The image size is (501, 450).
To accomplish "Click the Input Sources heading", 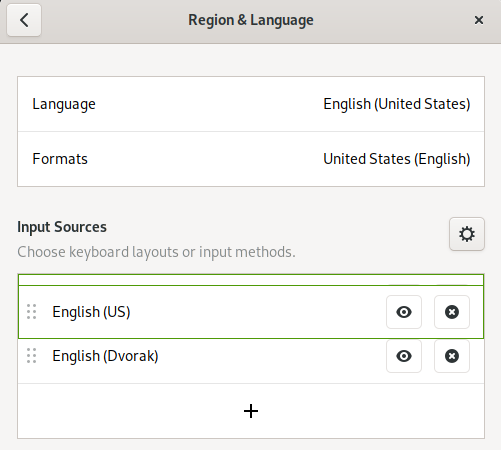I will (62, 227).
